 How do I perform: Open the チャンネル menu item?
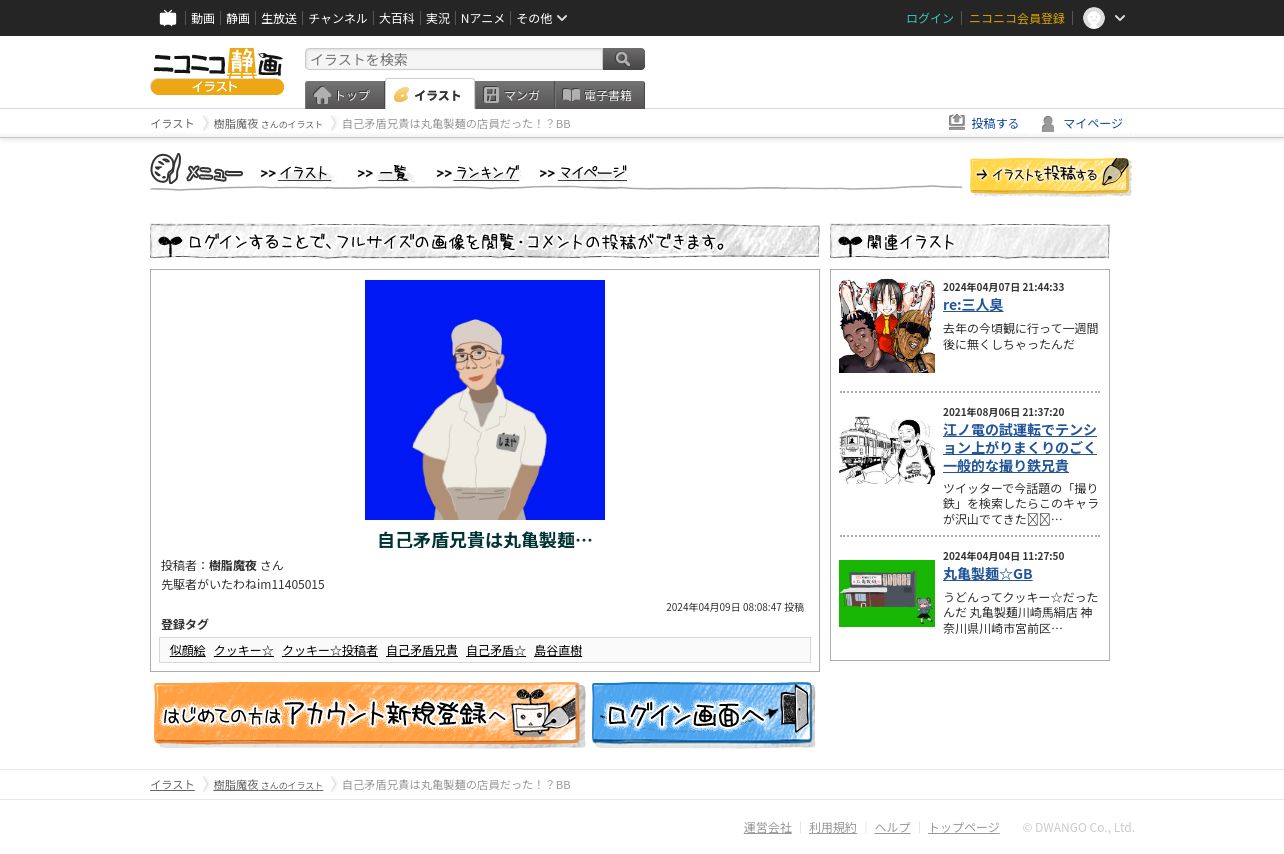pos(337,18)
